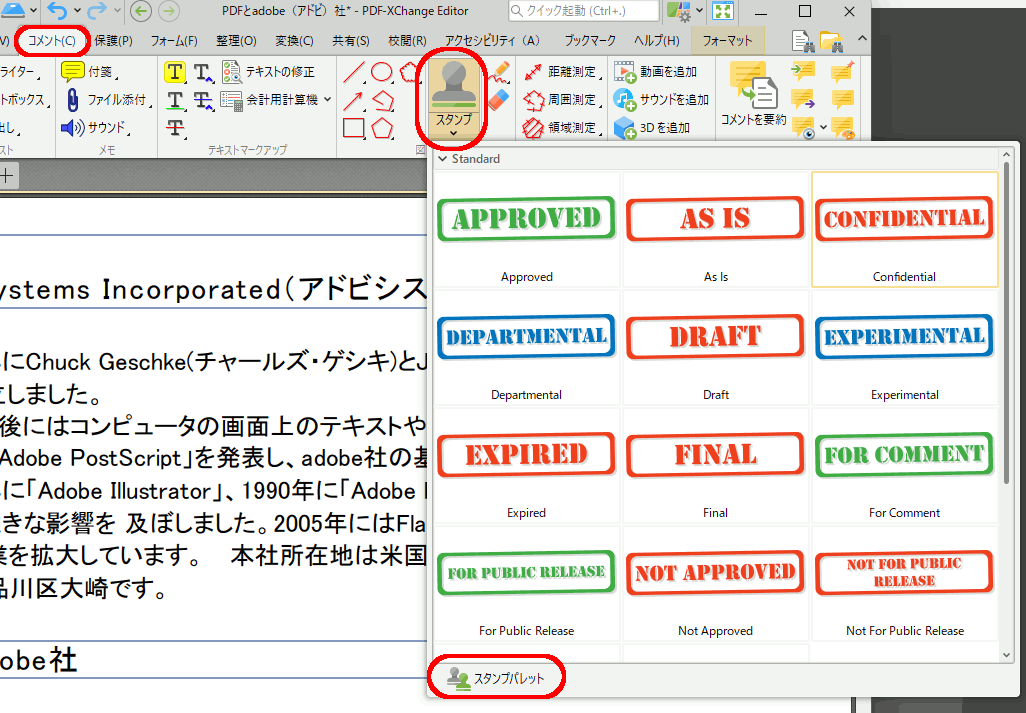Viewport: 1026px width, 713px height.
Task: Choose the area measurement (領域測定) tool
Action: (561, 128)
